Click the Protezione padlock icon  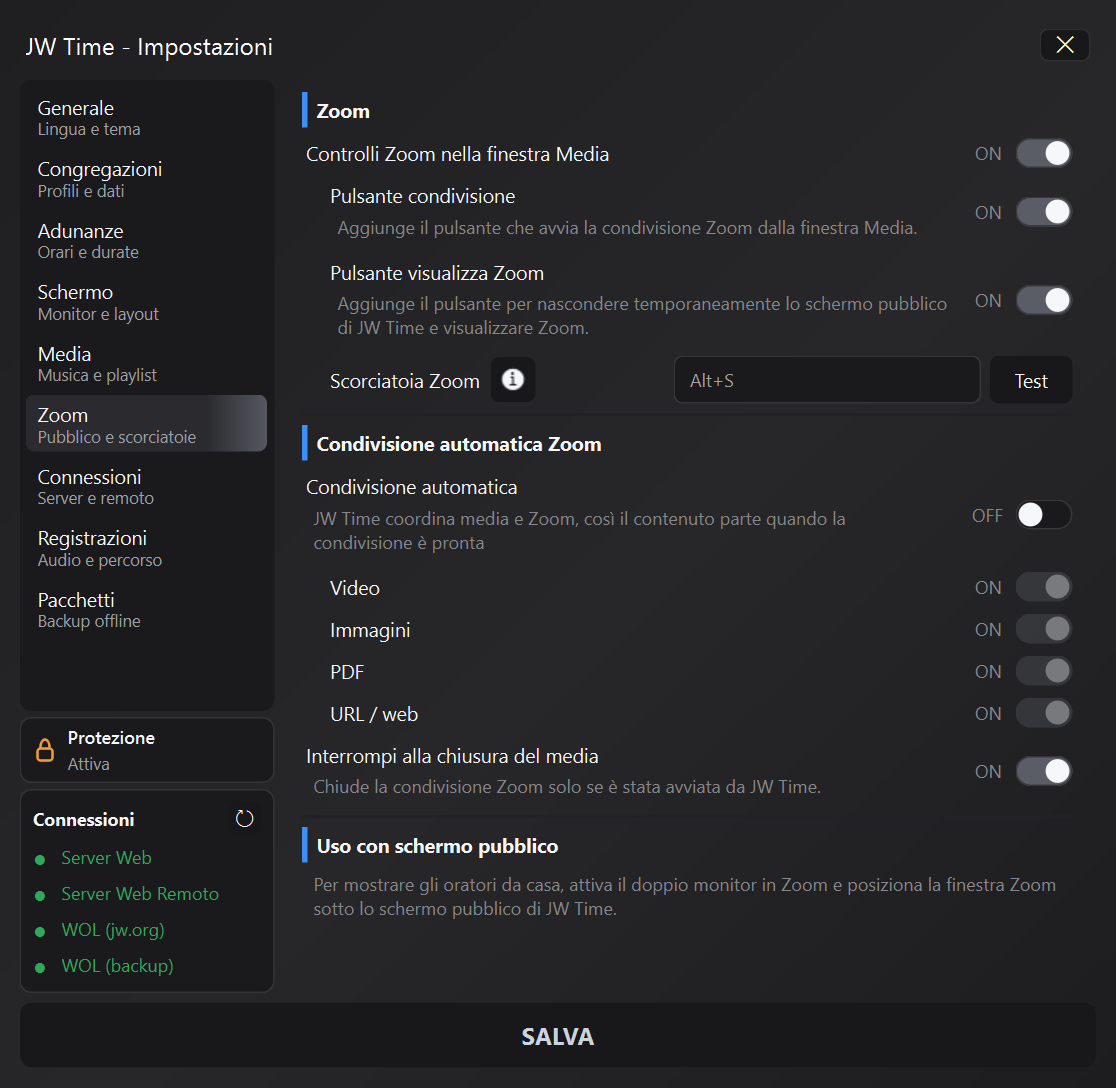(45, 750)
